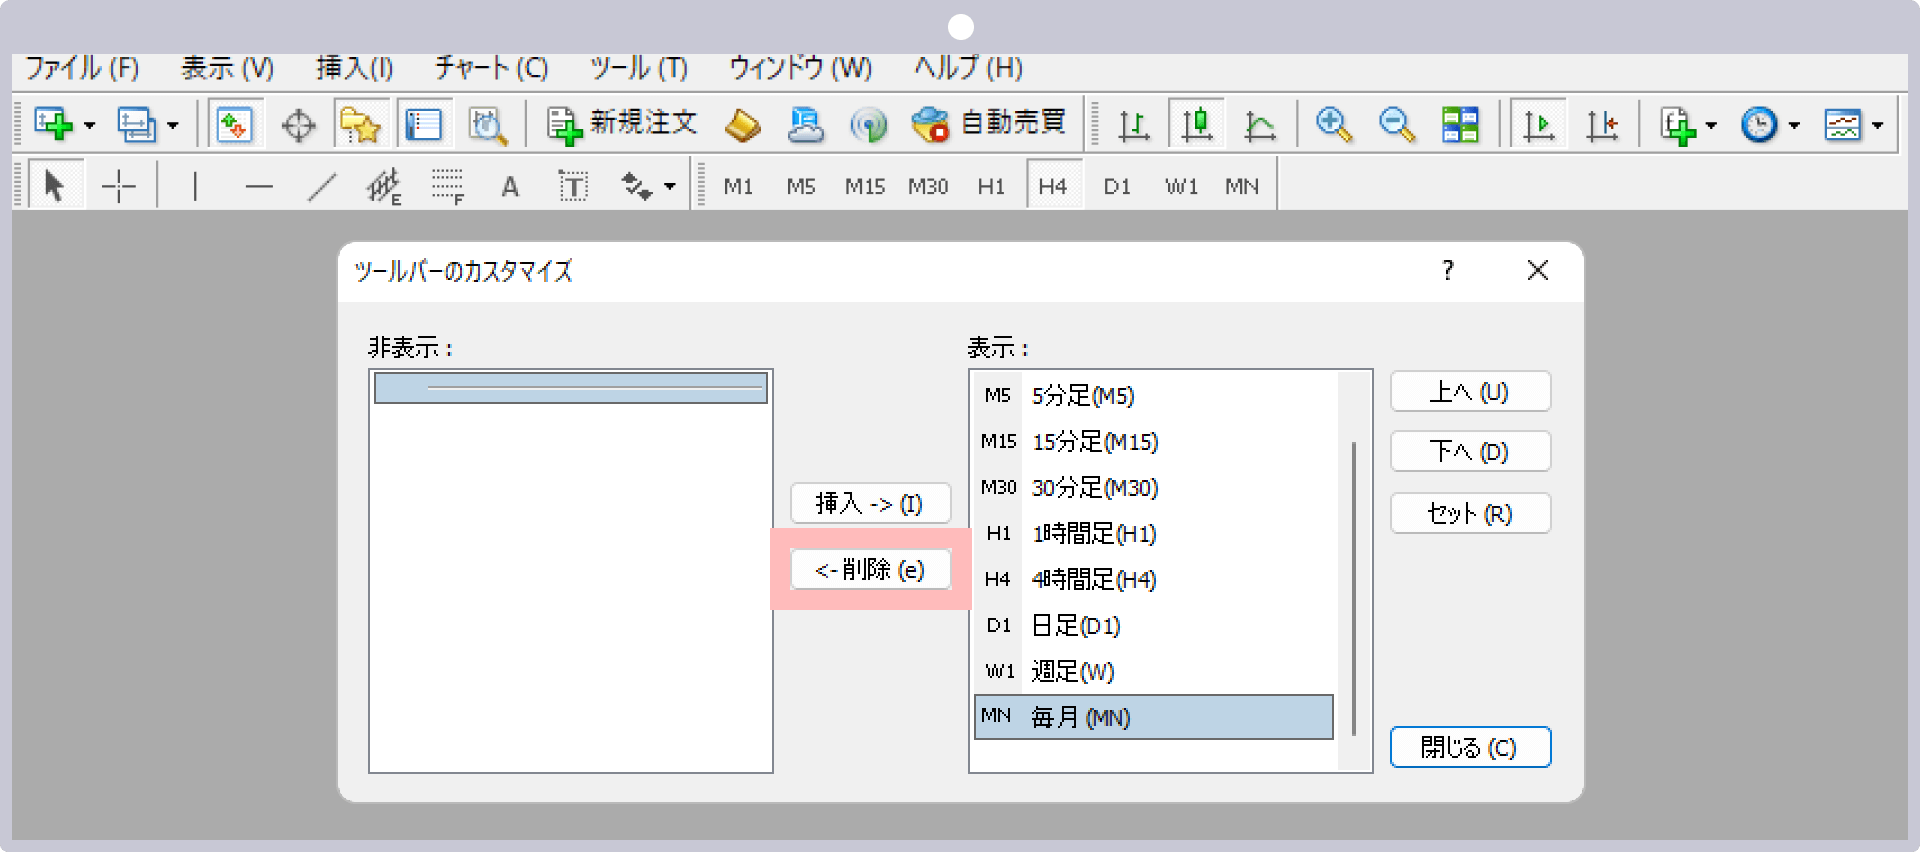Viewport: 1920px width, 852px height.
Task: Expand the periods clock dropdown arrow
Action: [1794, 126]
